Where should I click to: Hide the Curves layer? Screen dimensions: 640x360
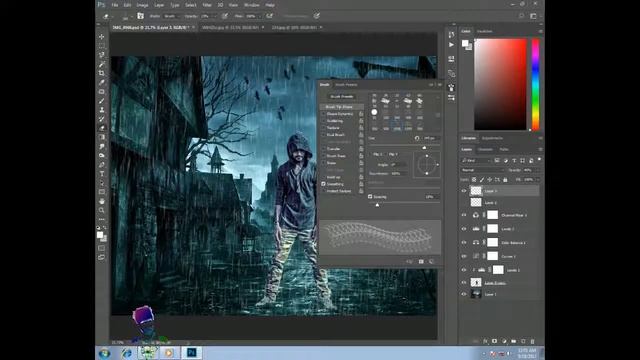[x=464, y=256]
